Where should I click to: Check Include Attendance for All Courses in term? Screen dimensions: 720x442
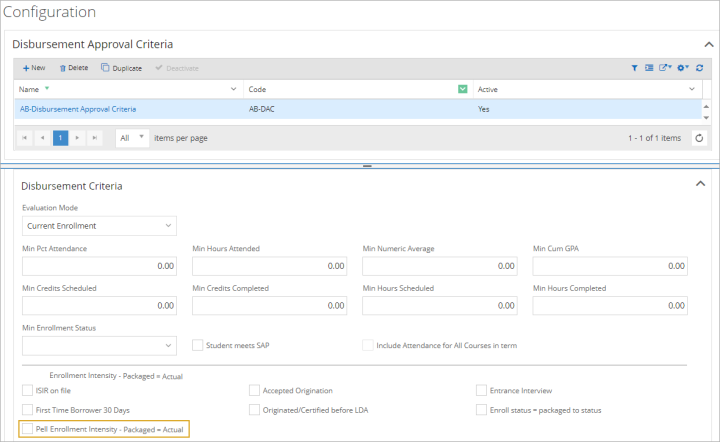(x=368, y=345)
